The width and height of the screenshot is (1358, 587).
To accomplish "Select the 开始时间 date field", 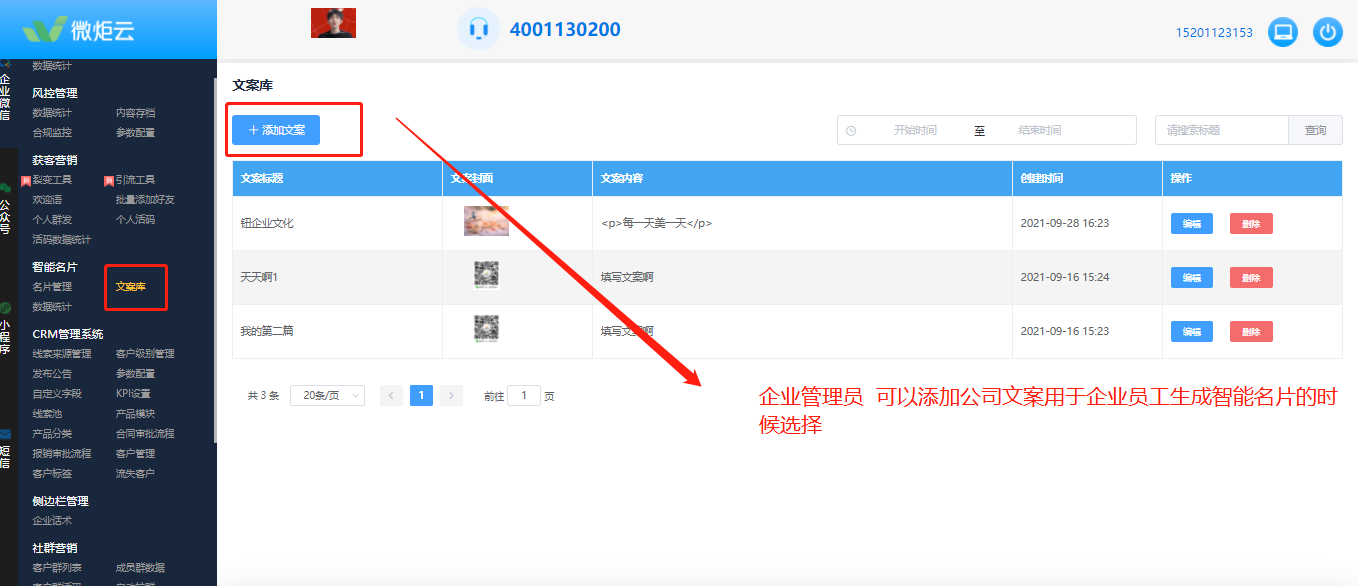I will (x=915, y=130).
